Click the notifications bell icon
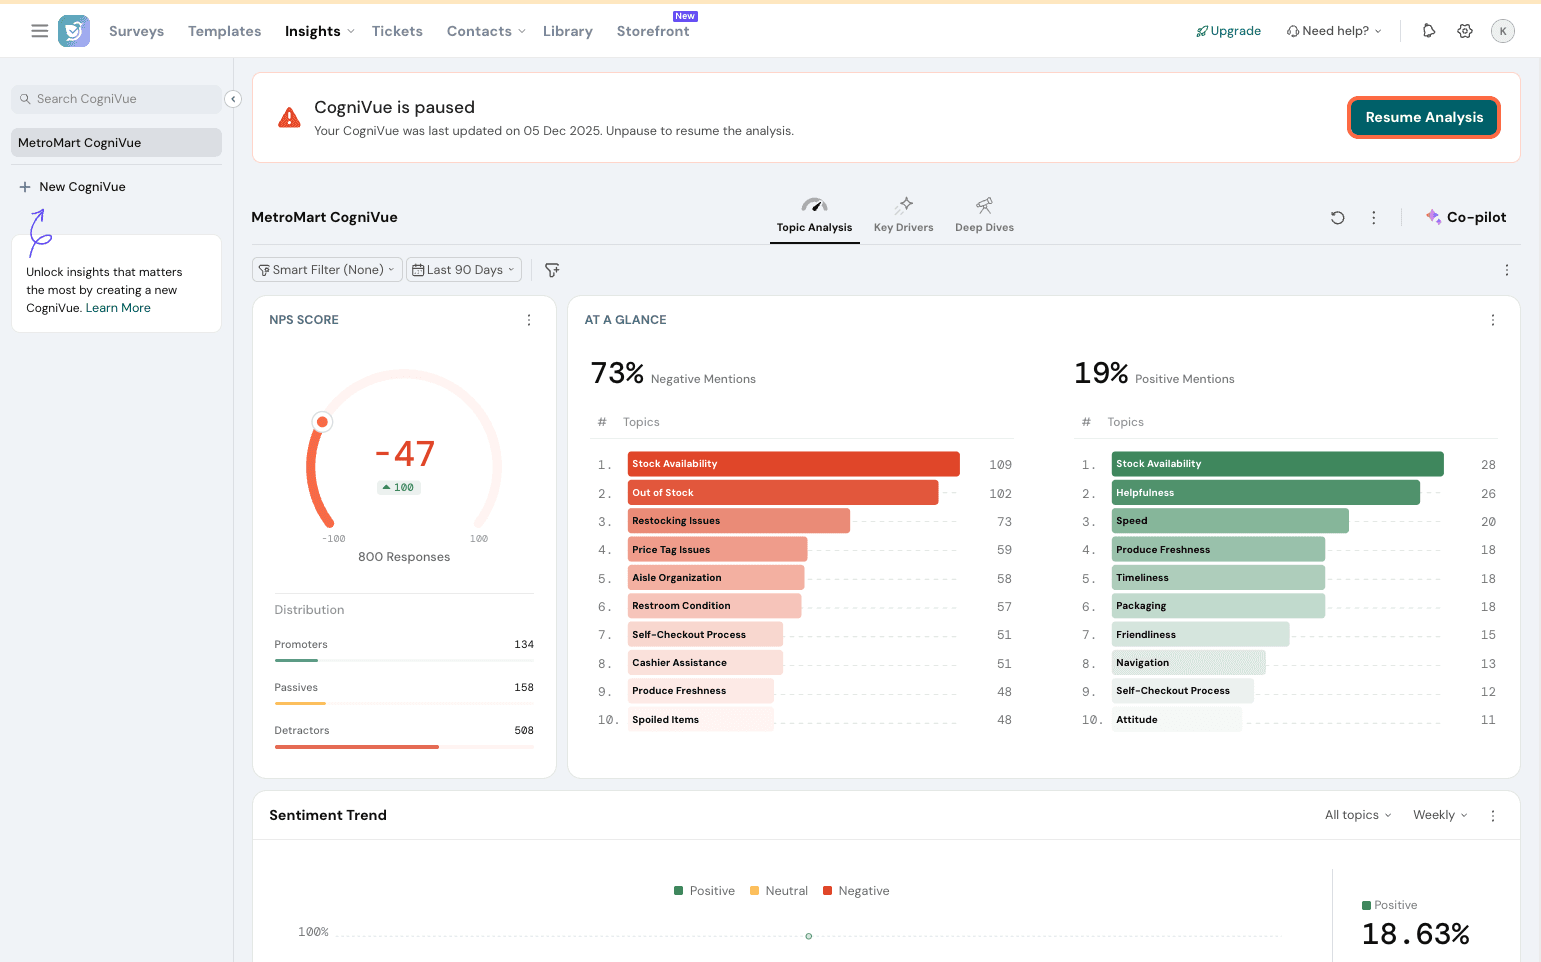Image resolution: width=1541 pixels, height=962 pixels. pos(1429,31)
